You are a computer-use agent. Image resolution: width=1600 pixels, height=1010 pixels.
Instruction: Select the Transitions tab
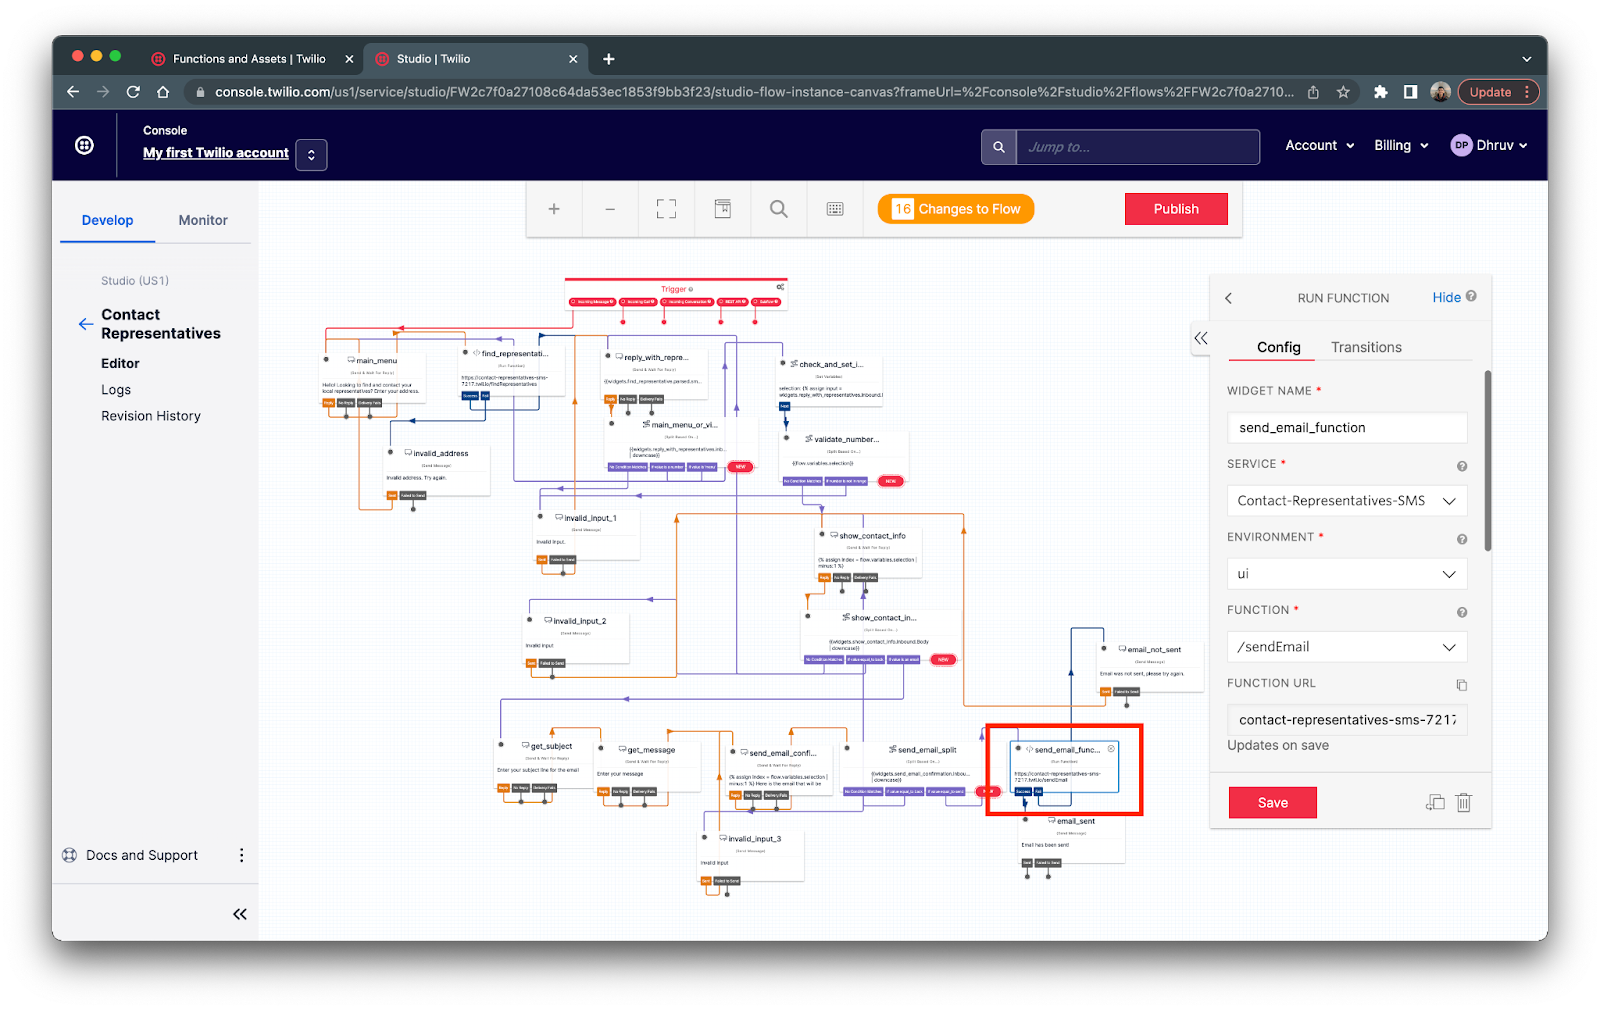(x=1366, y=347)
